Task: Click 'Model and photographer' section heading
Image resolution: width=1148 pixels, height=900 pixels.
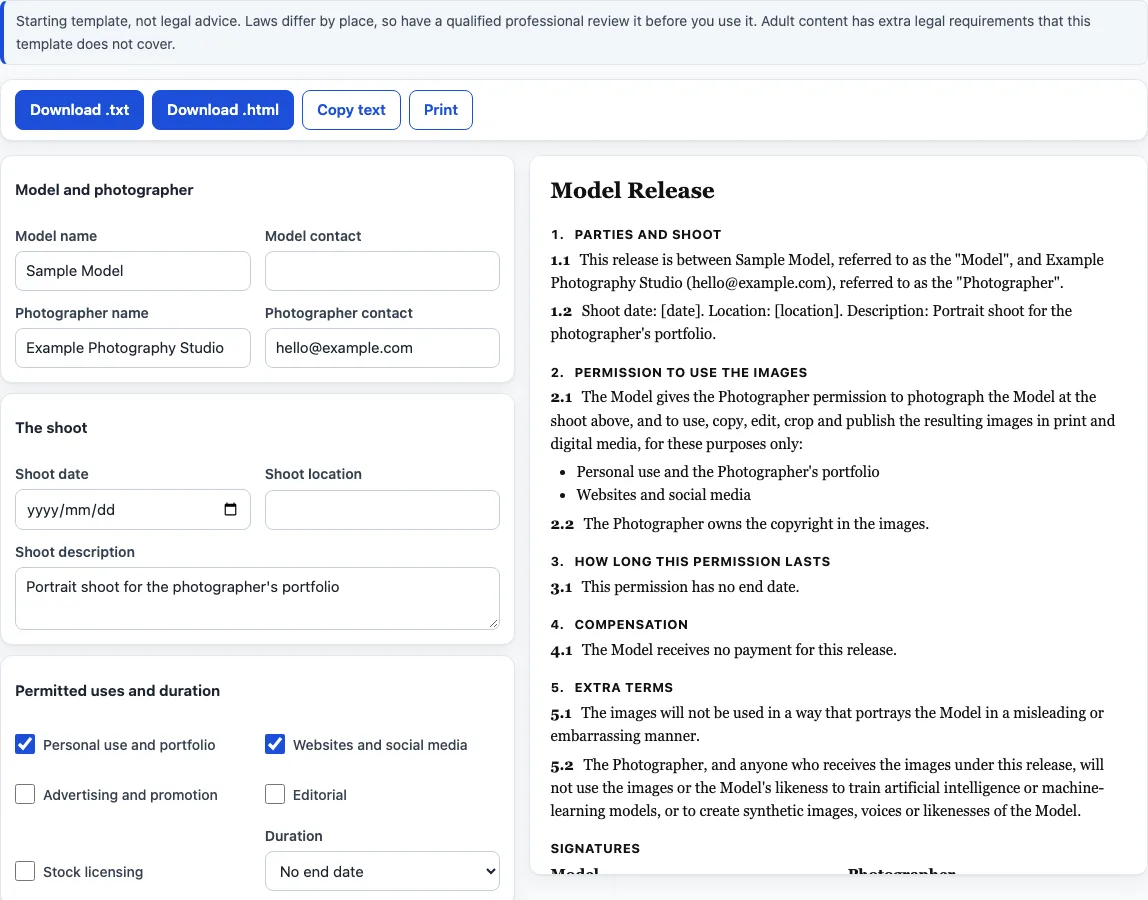Action: coord(104,190)
